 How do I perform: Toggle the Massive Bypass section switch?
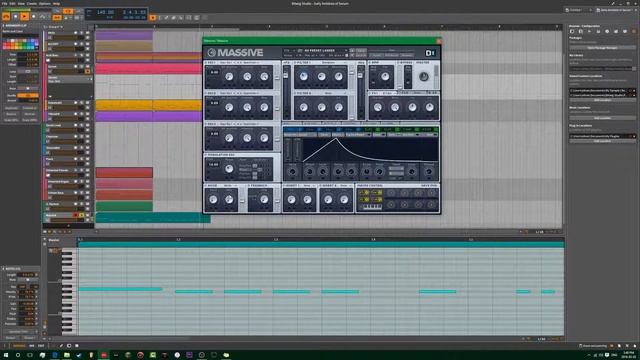point(408,76)
